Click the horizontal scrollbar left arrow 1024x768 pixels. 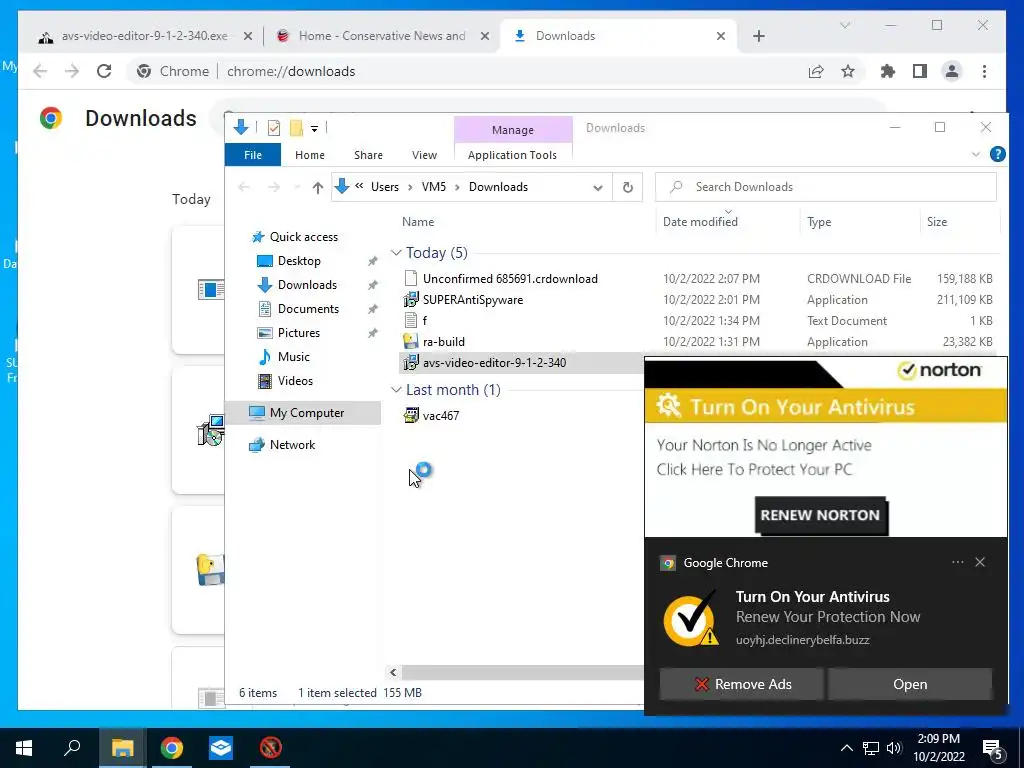click(x=393, y=672)
